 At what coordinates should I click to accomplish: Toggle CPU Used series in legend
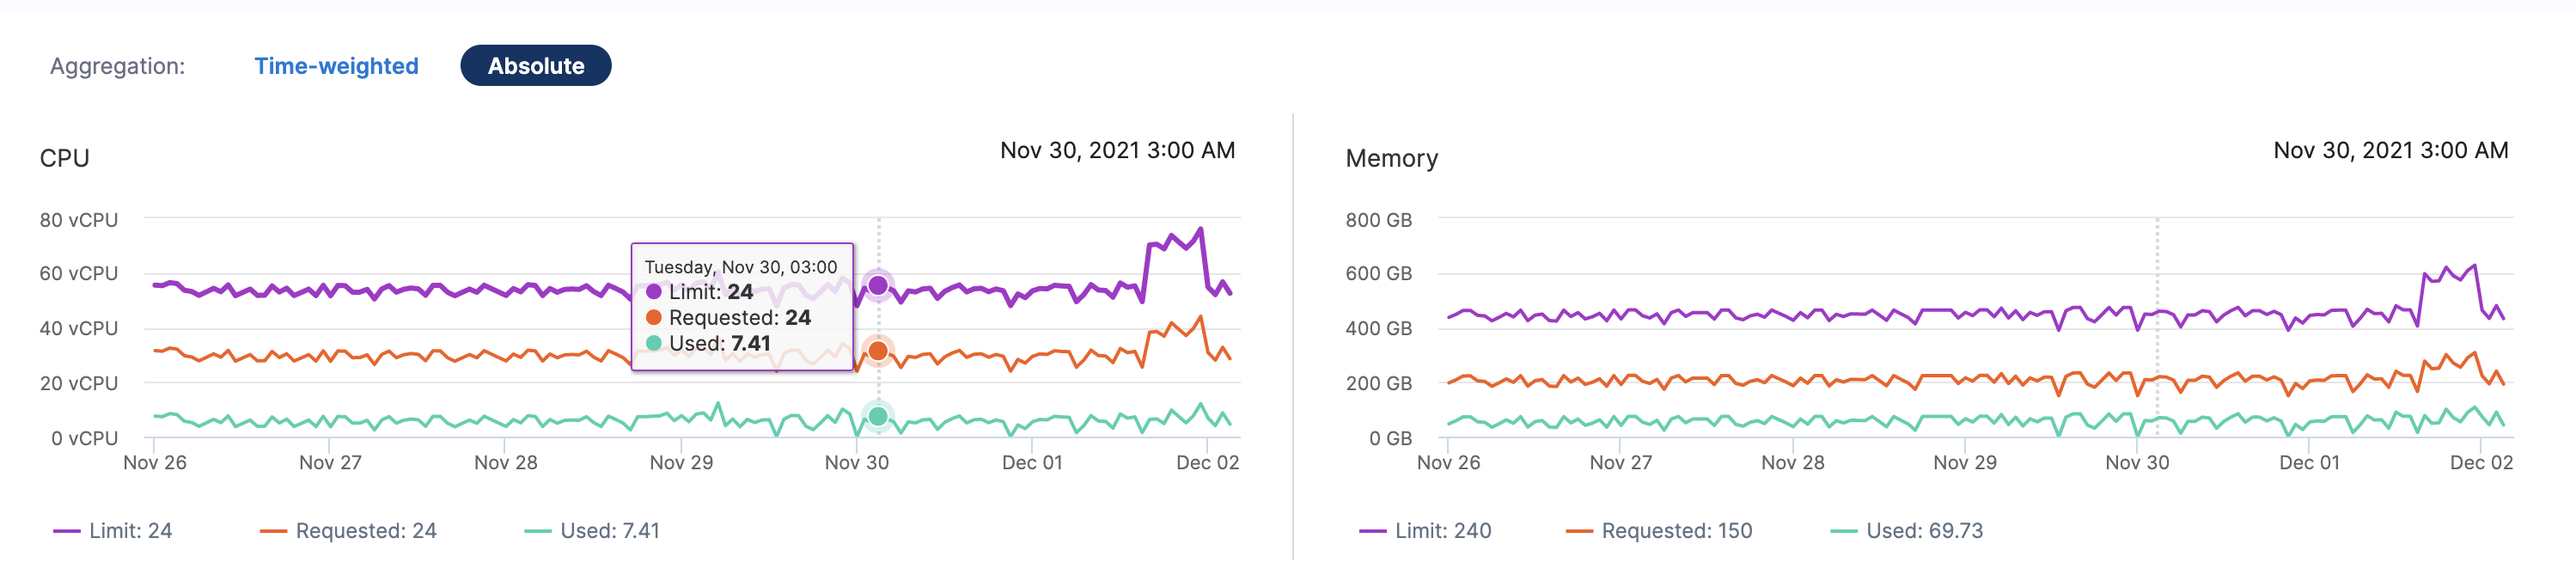[x=592, y=531]
